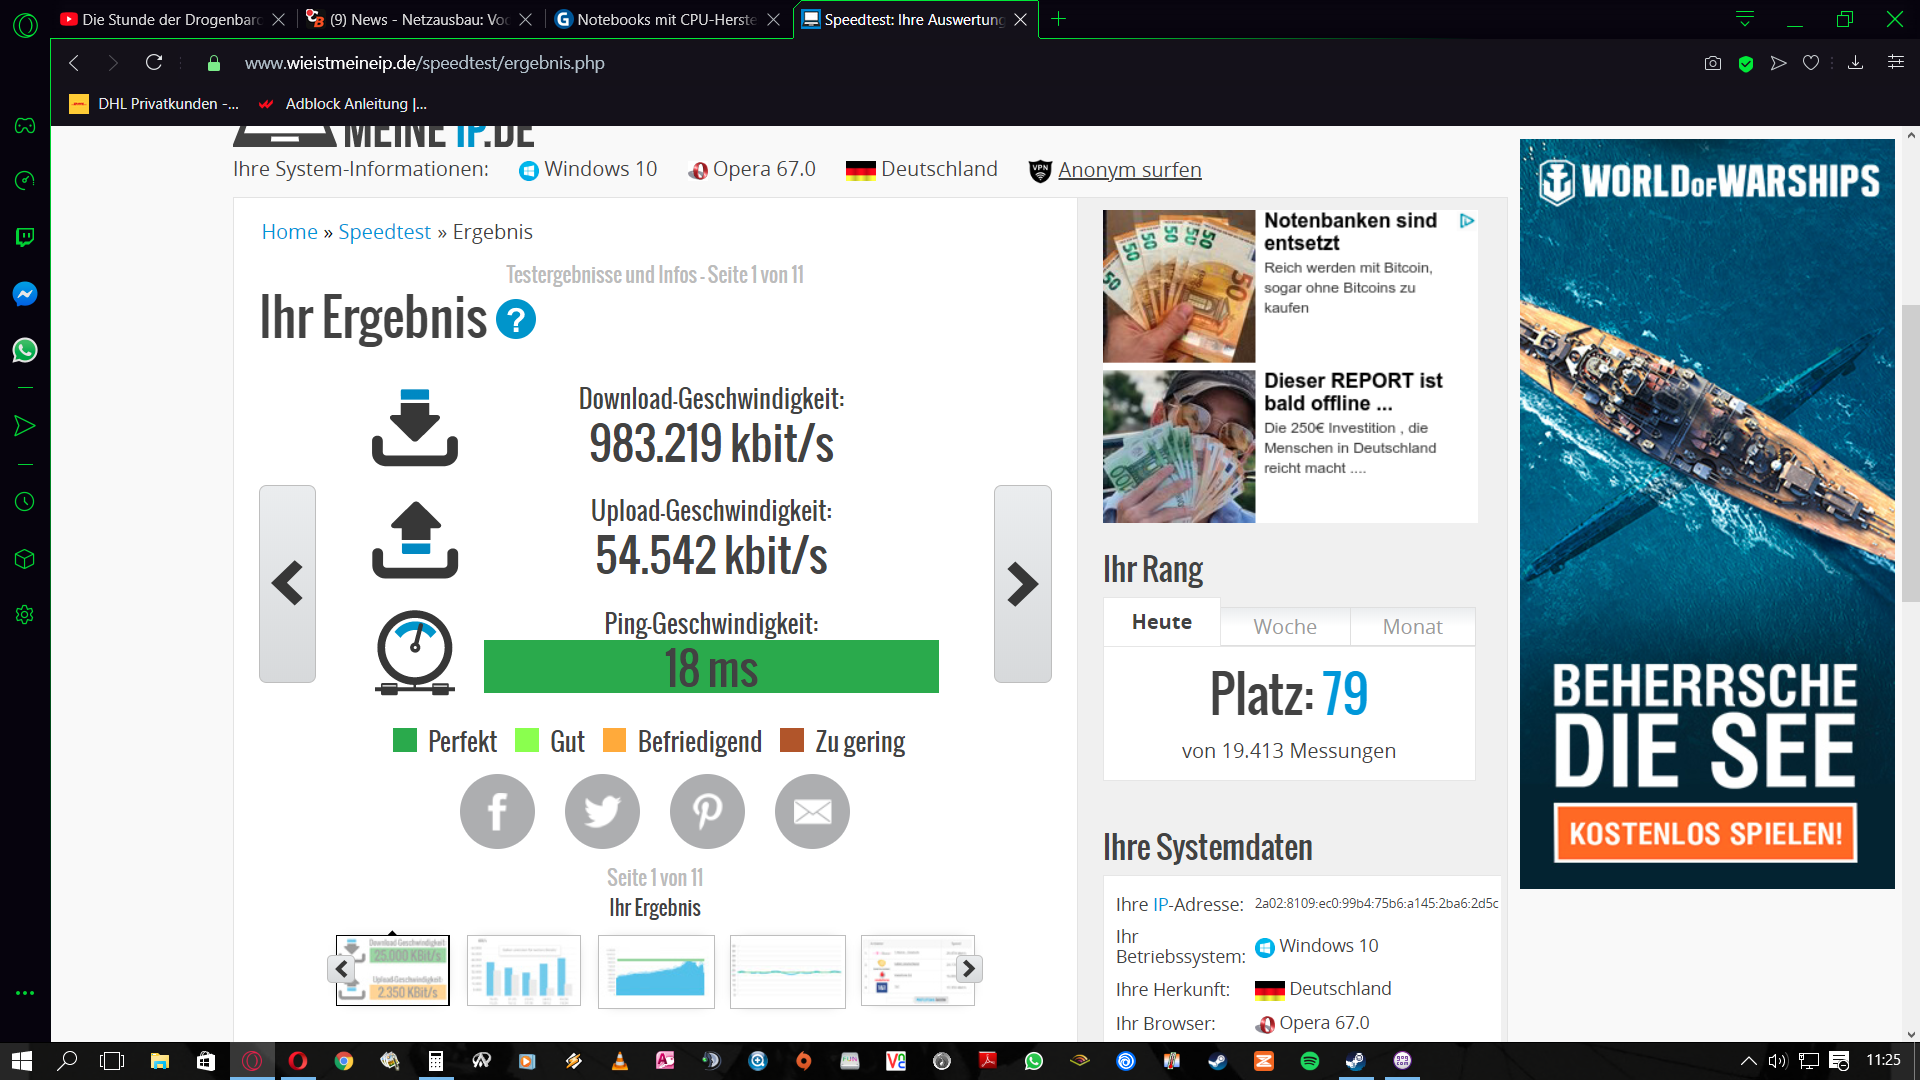This screenshot has height=1080, width=1920.
Task: Open the sidebar settings gear
Action: (24, 614)
